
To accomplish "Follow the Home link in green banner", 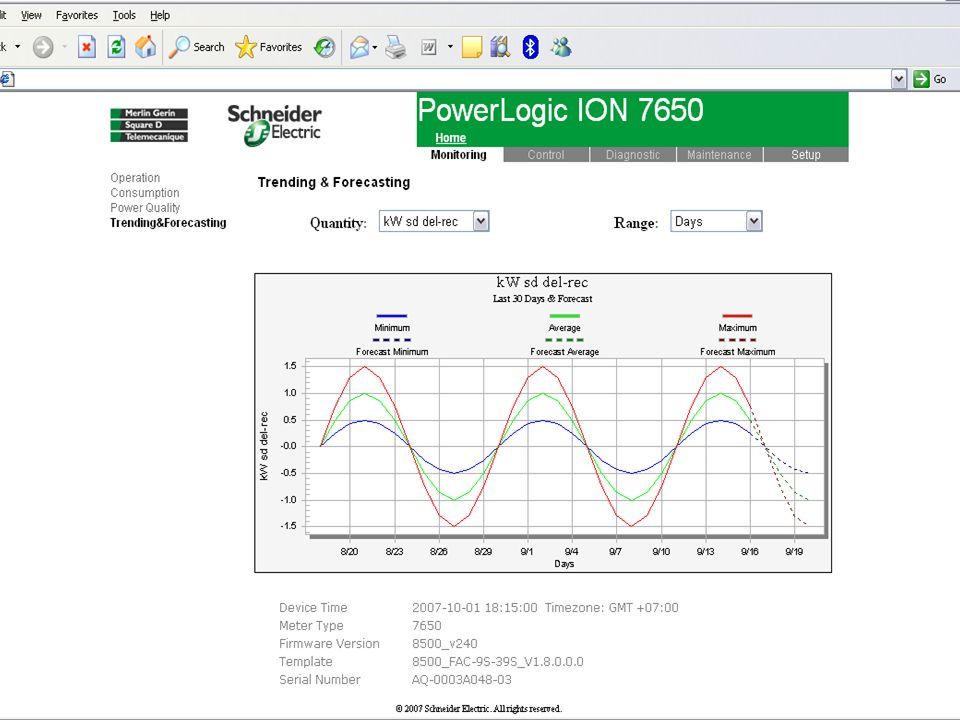I will pos(451,138).
